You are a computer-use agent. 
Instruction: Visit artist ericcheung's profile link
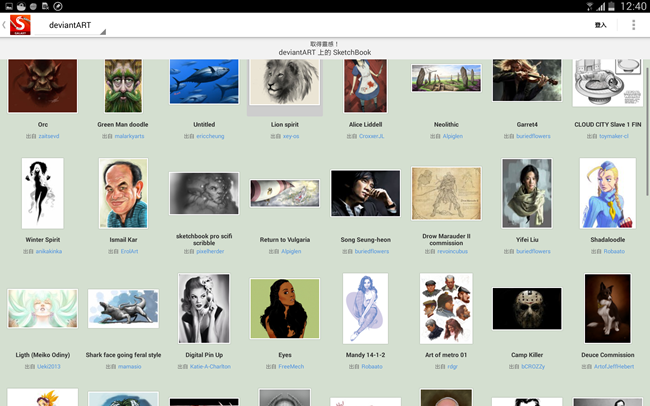click(x=210, y=136)
